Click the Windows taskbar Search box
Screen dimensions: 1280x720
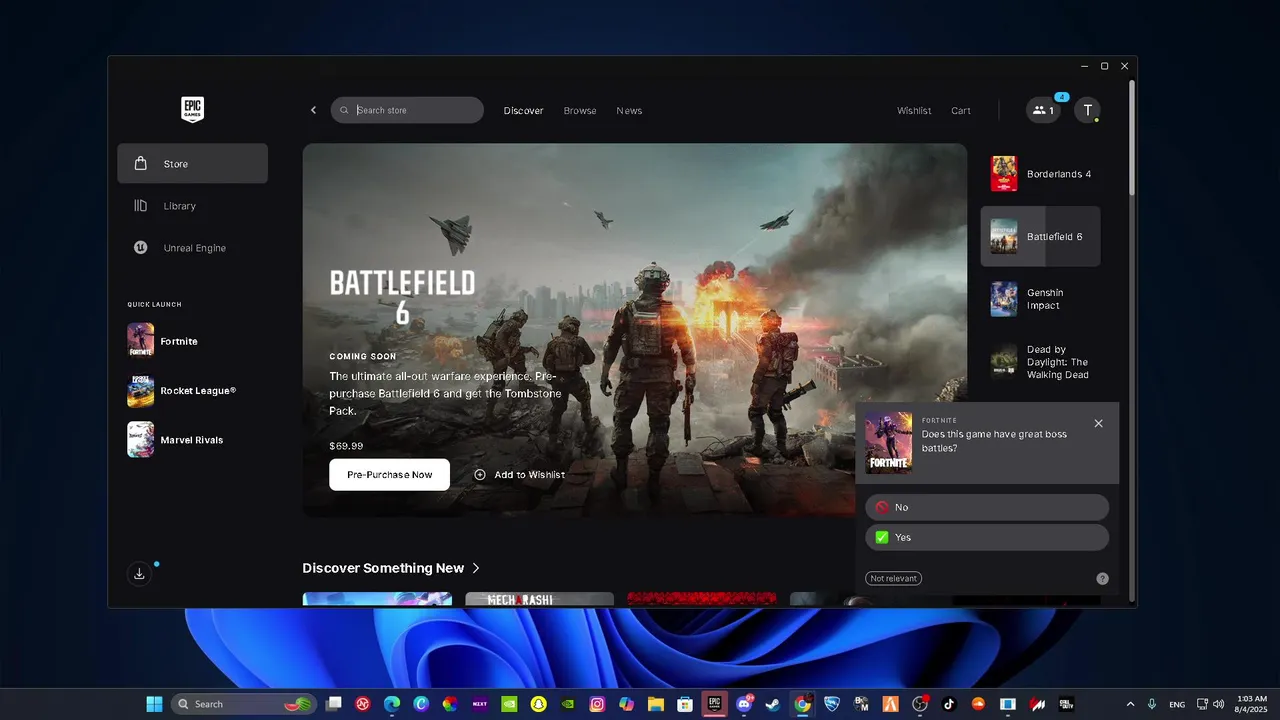coord(245,704)
